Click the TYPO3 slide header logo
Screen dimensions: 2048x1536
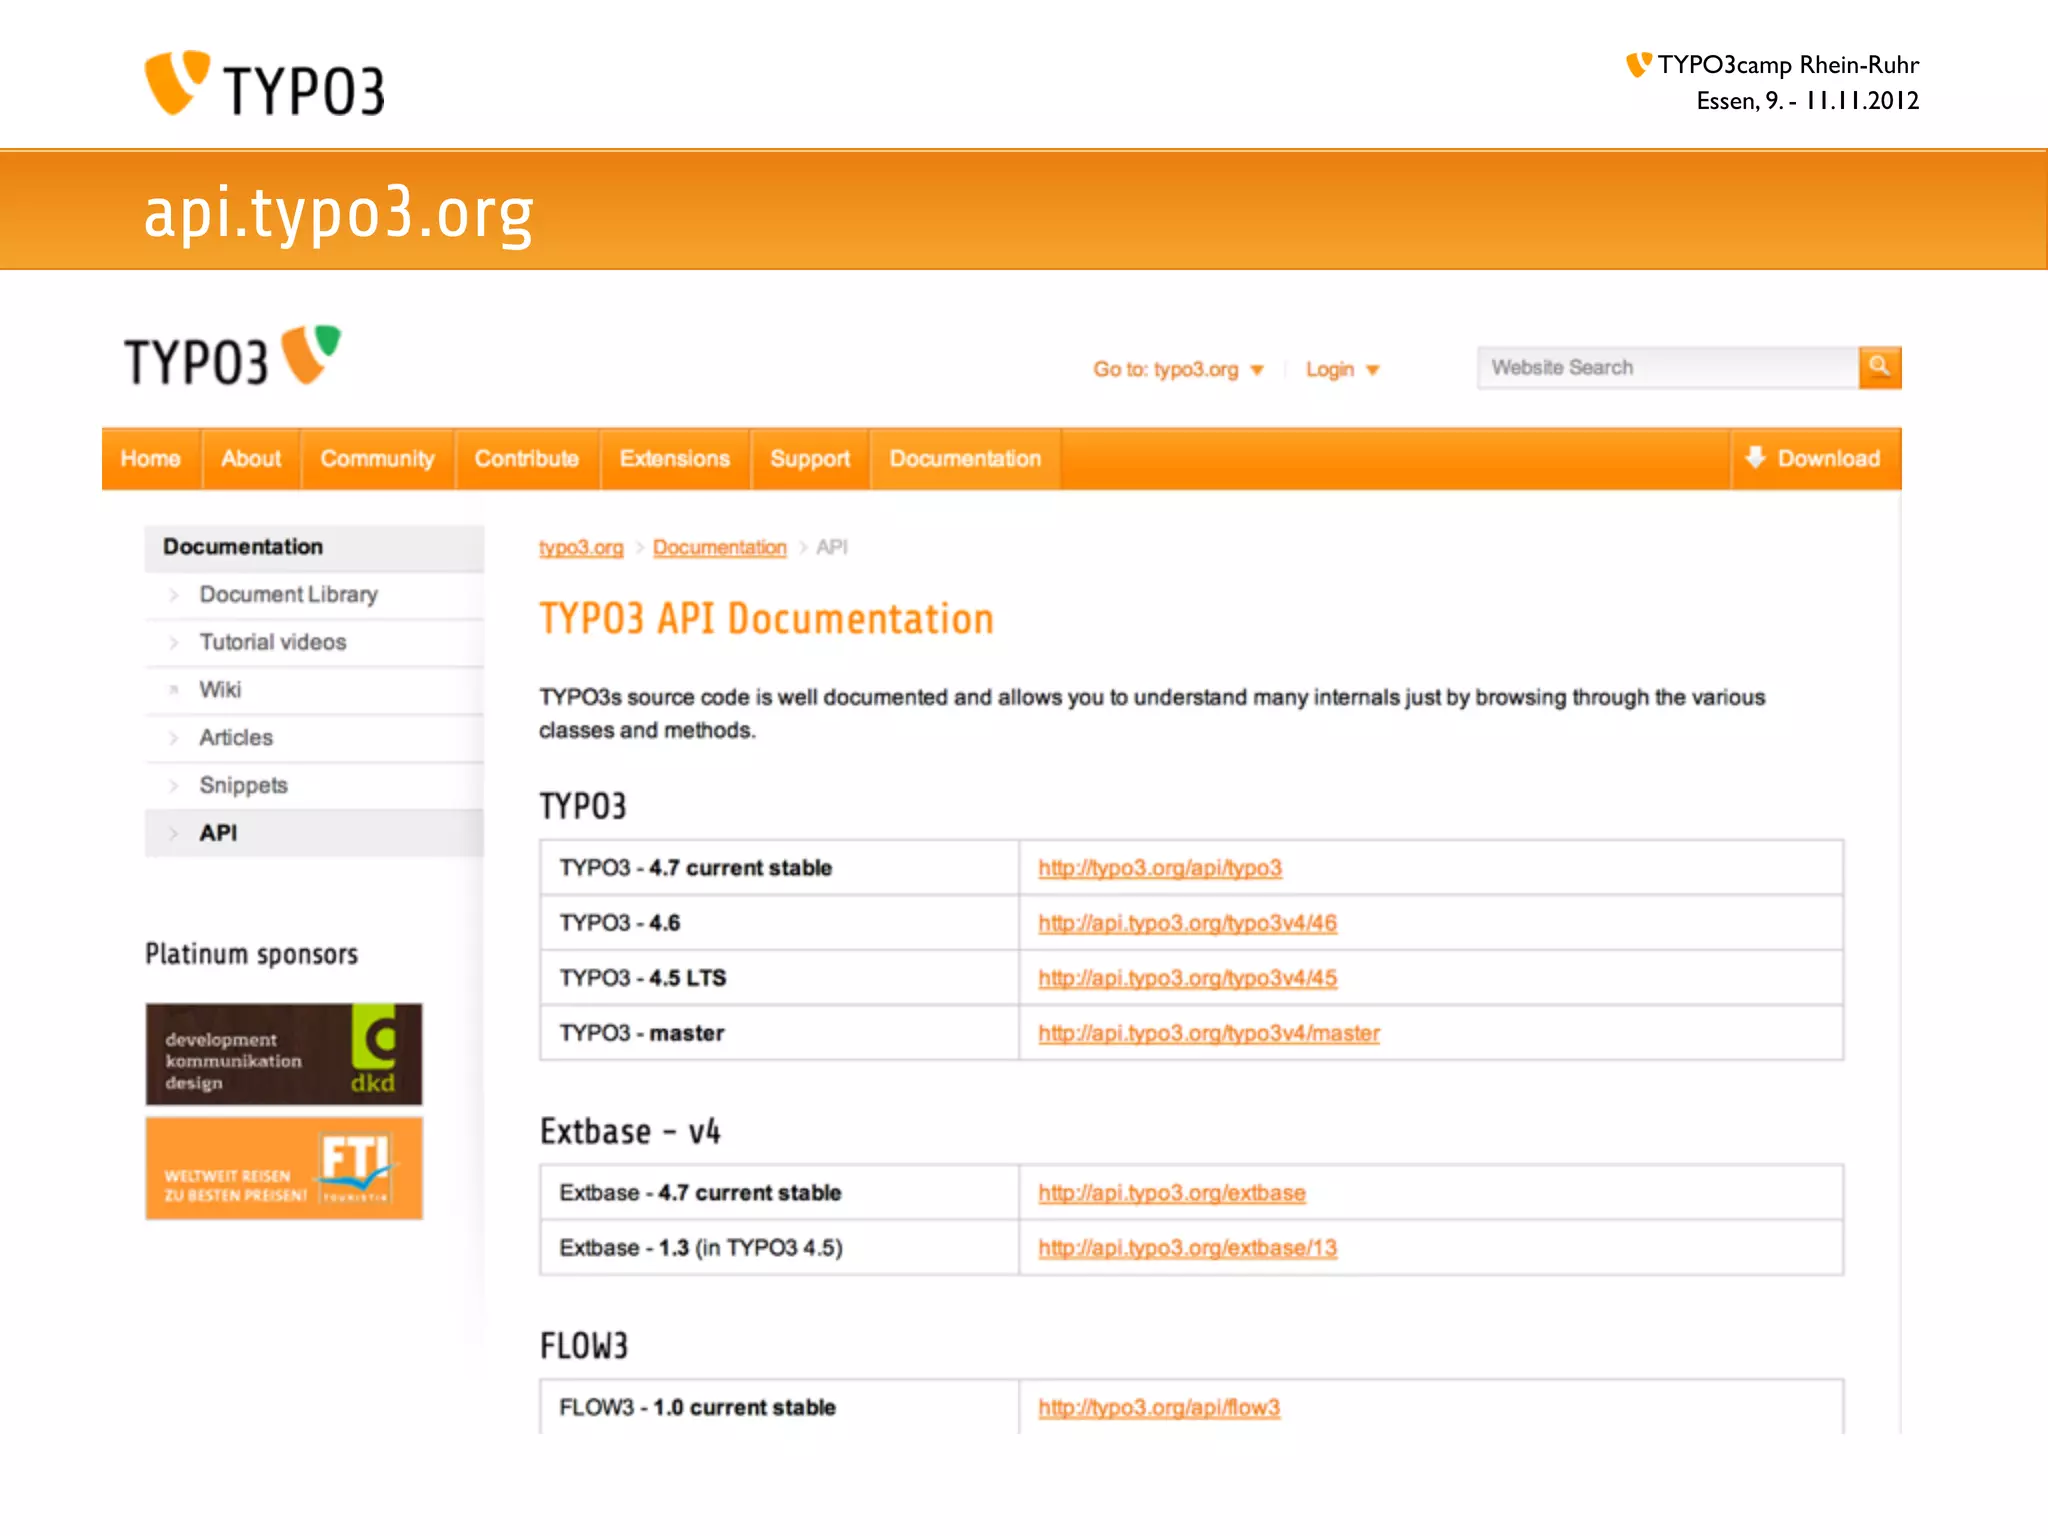pos(264,84)
